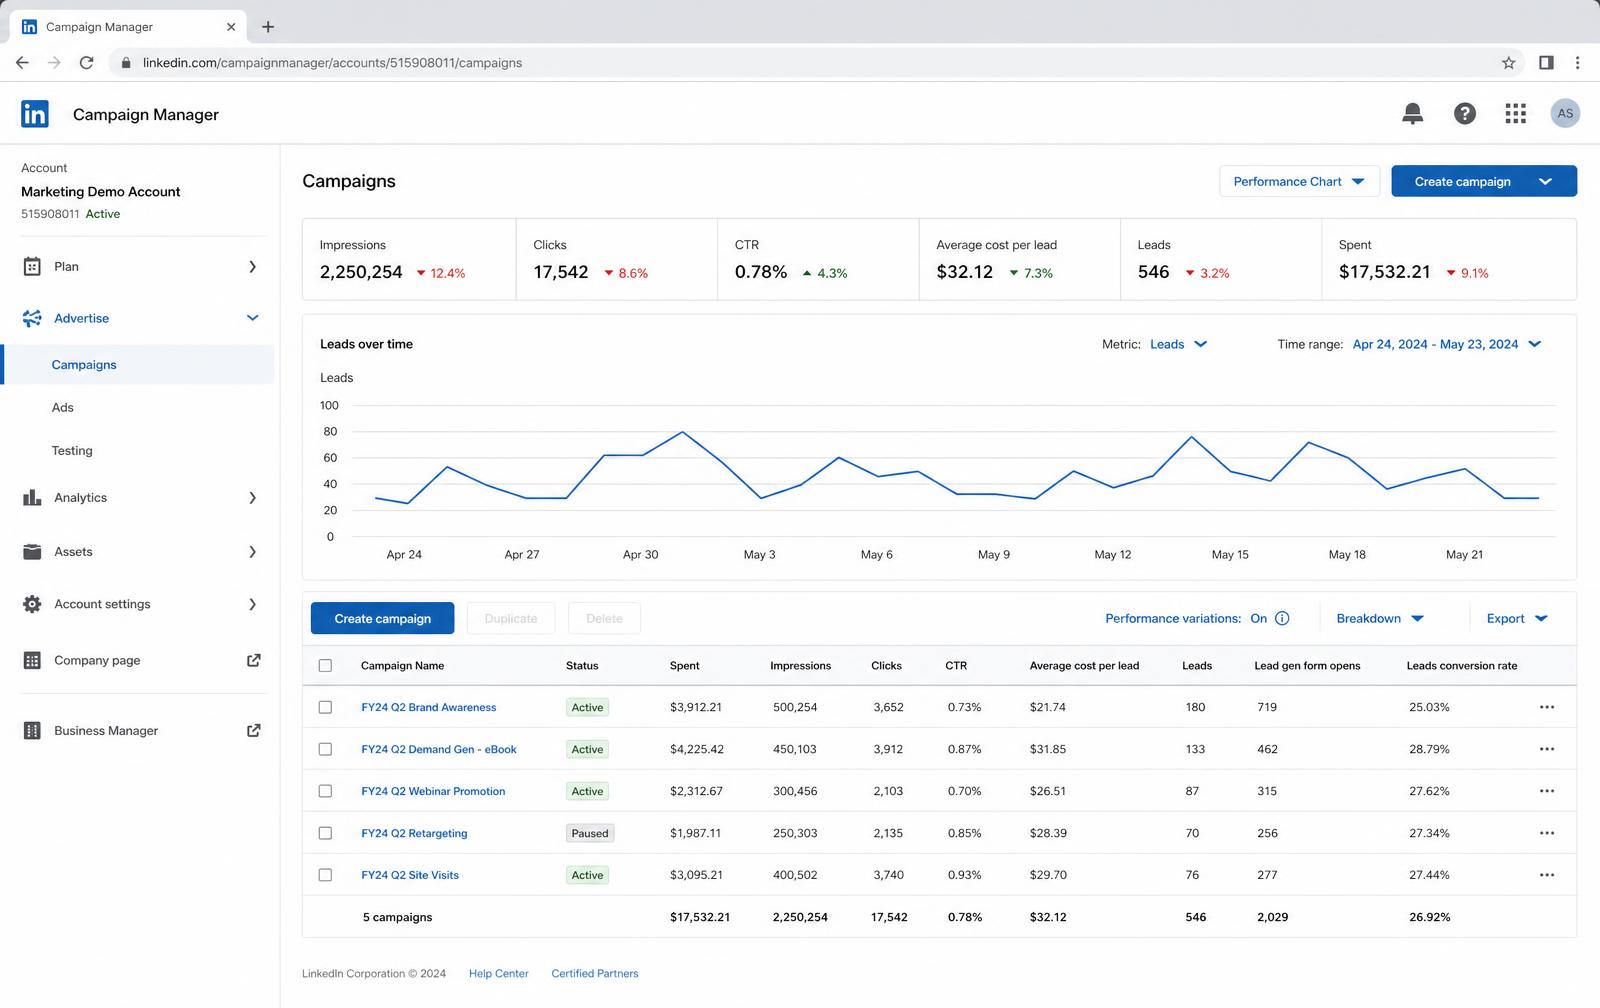
Task: Click the Paused status badge for Retargeting
Action: (x=590, y=833)
